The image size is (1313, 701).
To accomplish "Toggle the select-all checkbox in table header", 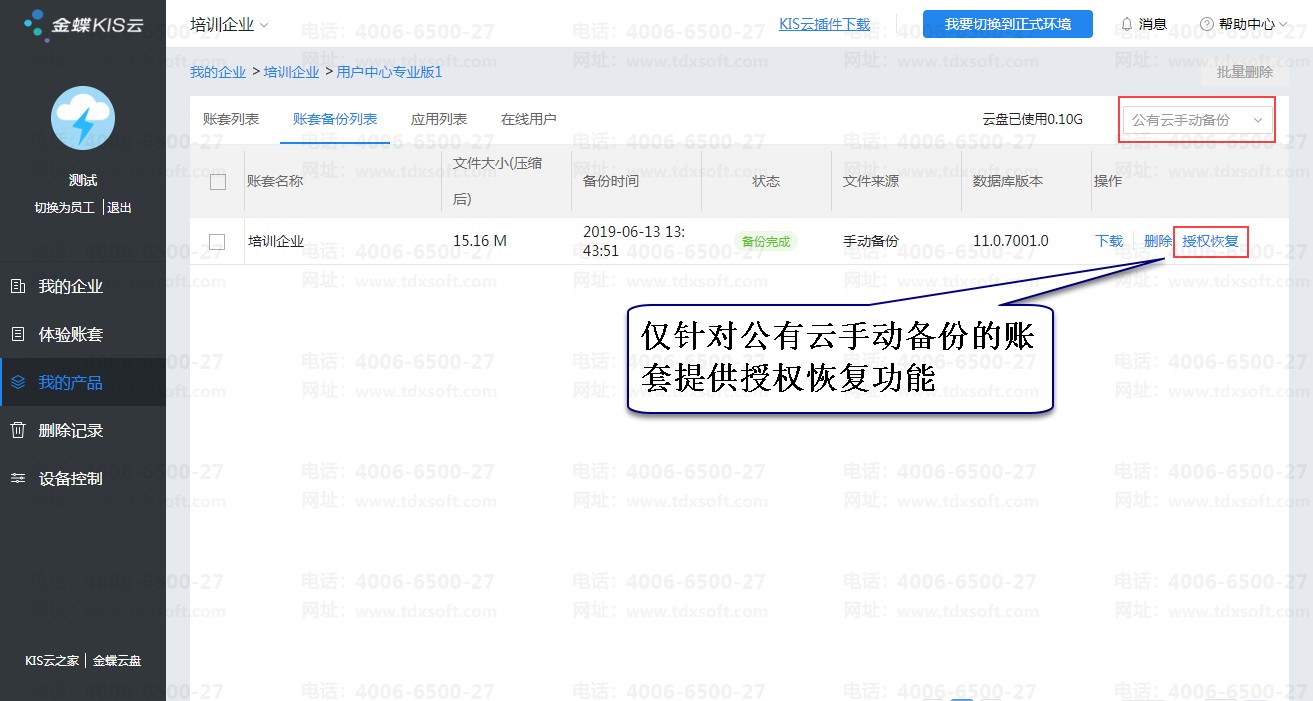I will click(x=218, y=182).
